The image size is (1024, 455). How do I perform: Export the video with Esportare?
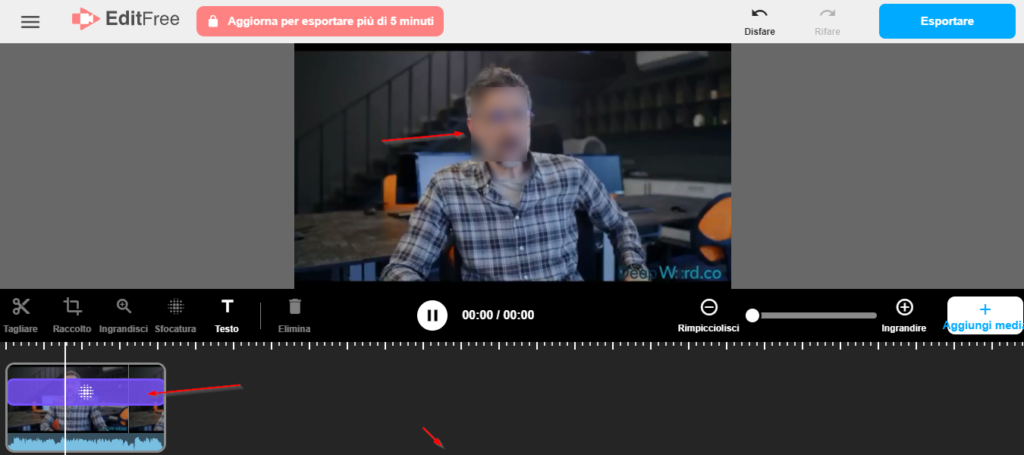(947, 22)
